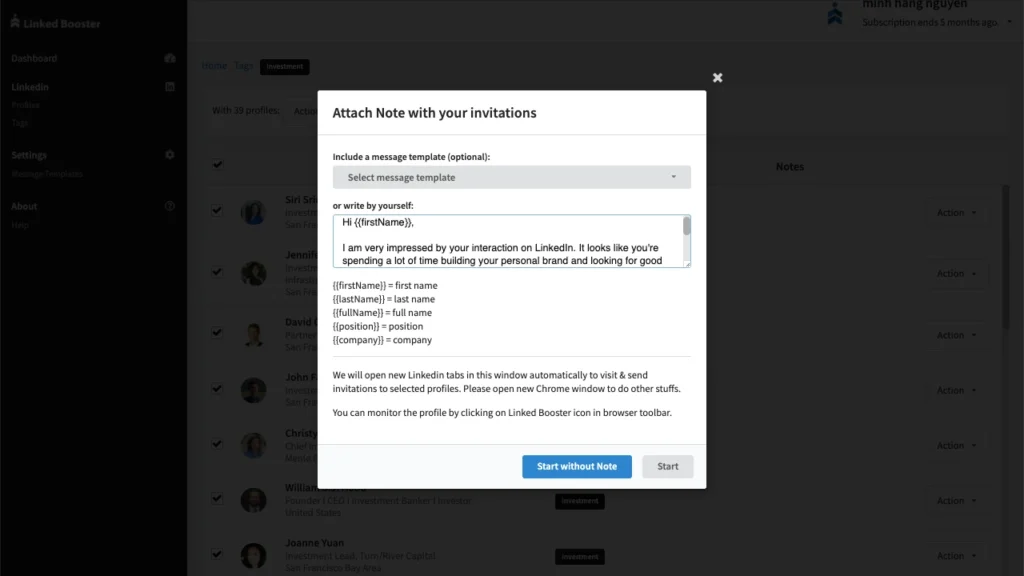Open Joanne Yuan's profile picture

[x=254, y=554]
